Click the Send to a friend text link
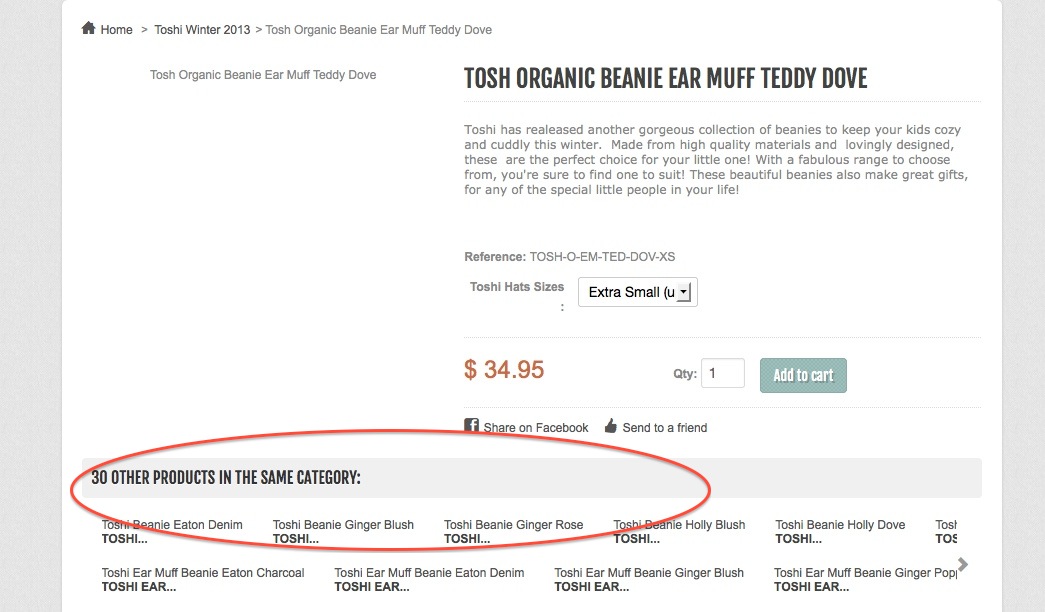The image size is (1045, 612). (664, 428)
